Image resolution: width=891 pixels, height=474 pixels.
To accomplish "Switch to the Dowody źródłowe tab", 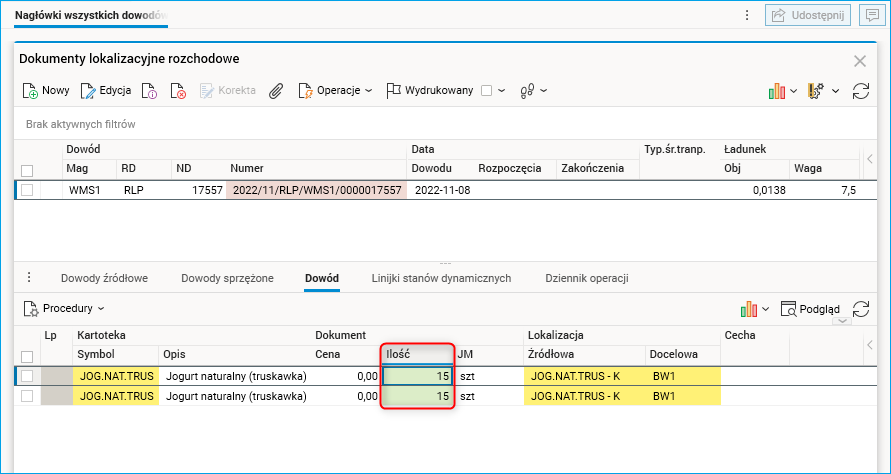I will point(105,278).
